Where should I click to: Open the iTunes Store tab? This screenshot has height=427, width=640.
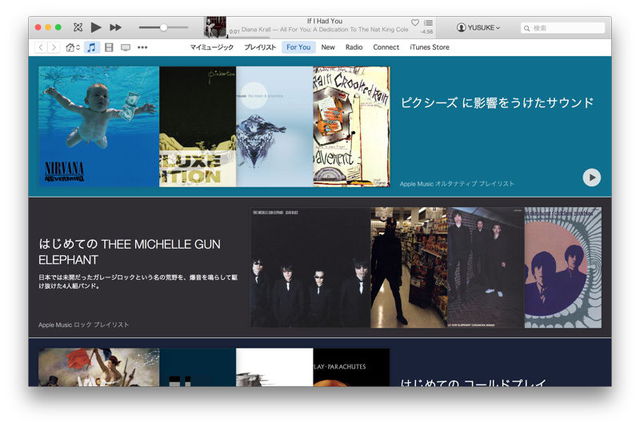(x=429, y=47)
